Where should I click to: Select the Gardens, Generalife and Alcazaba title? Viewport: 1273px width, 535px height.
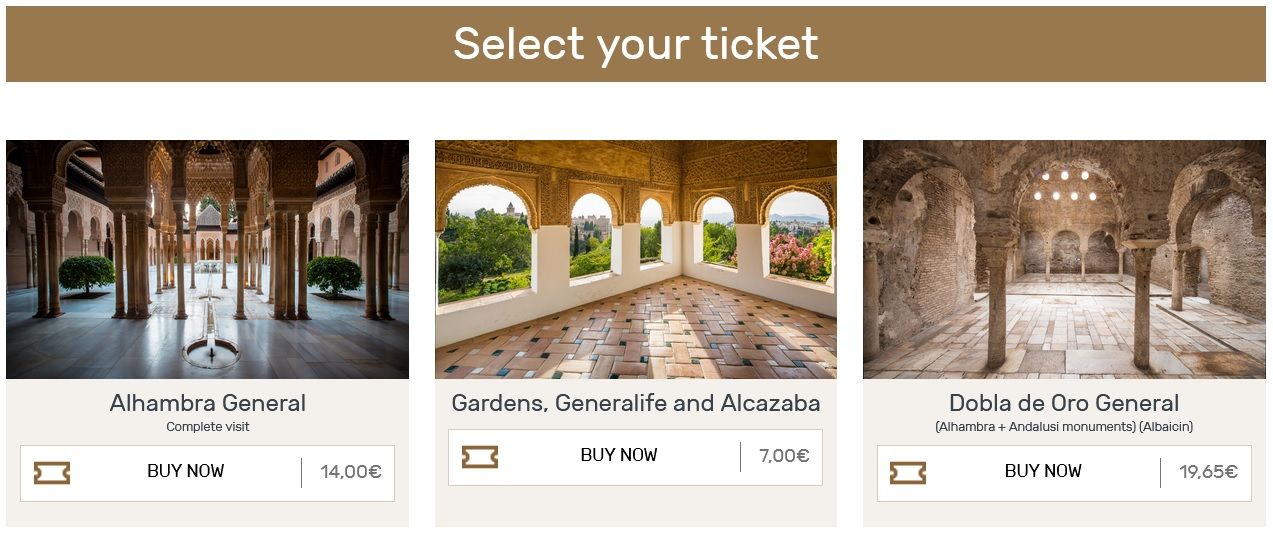pos(636,404)
